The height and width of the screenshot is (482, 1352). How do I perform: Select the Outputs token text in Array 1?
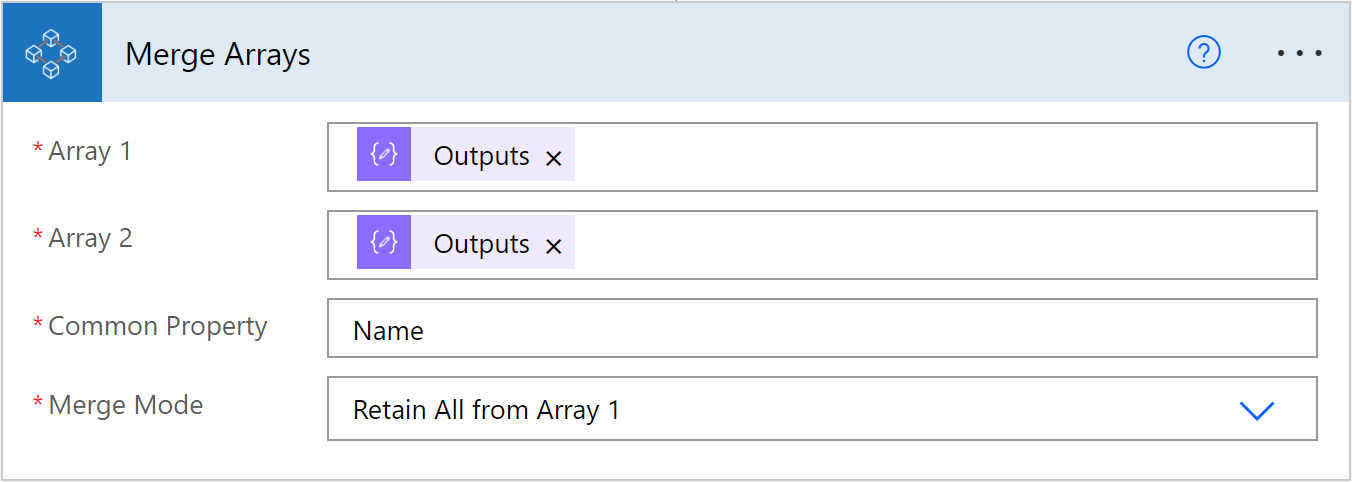pyautogui.click(x=481, y=156)
